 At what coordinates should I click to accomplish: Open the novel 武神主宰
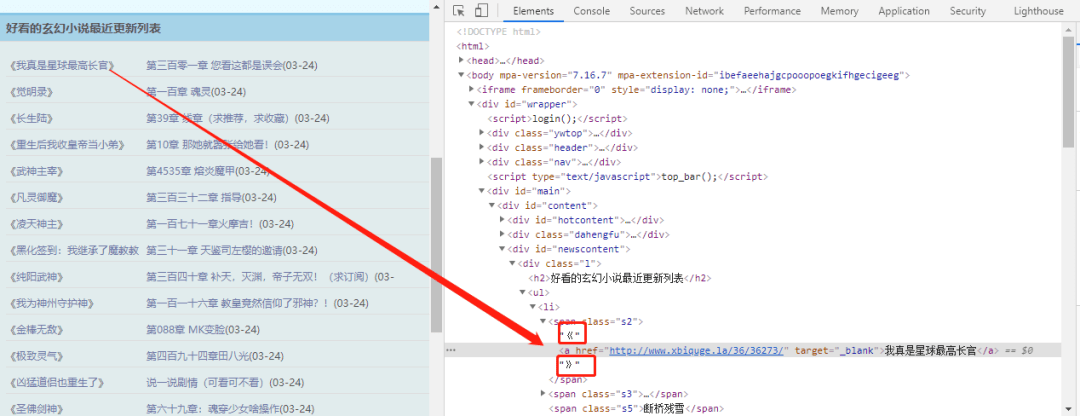click(37, 171)
